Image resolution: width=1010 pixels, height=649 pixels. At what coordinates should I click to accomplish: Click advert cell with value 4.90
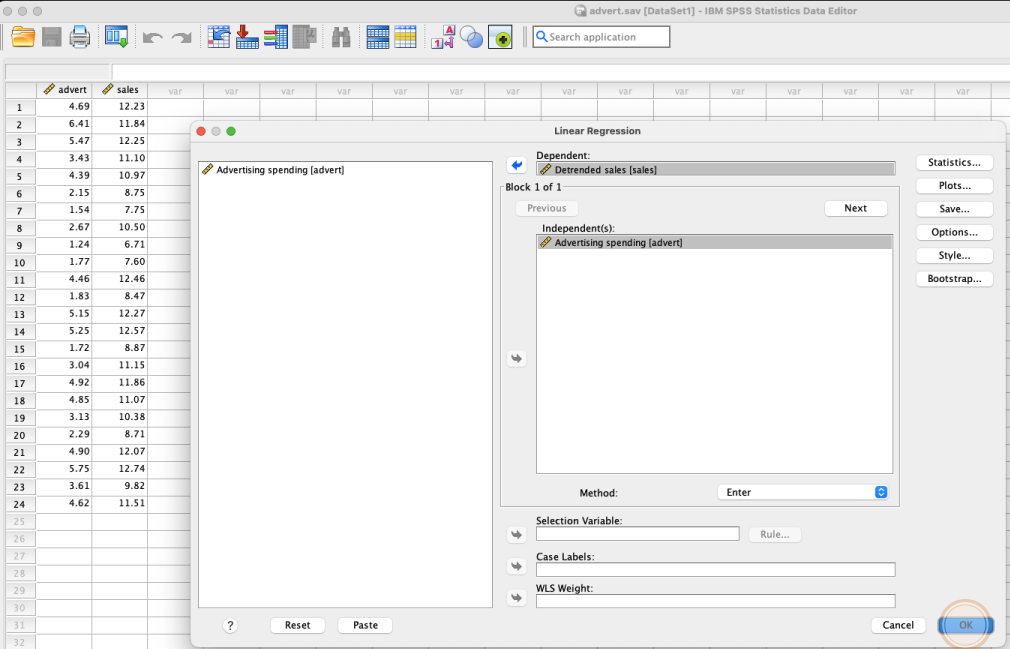tap(64, 451)
